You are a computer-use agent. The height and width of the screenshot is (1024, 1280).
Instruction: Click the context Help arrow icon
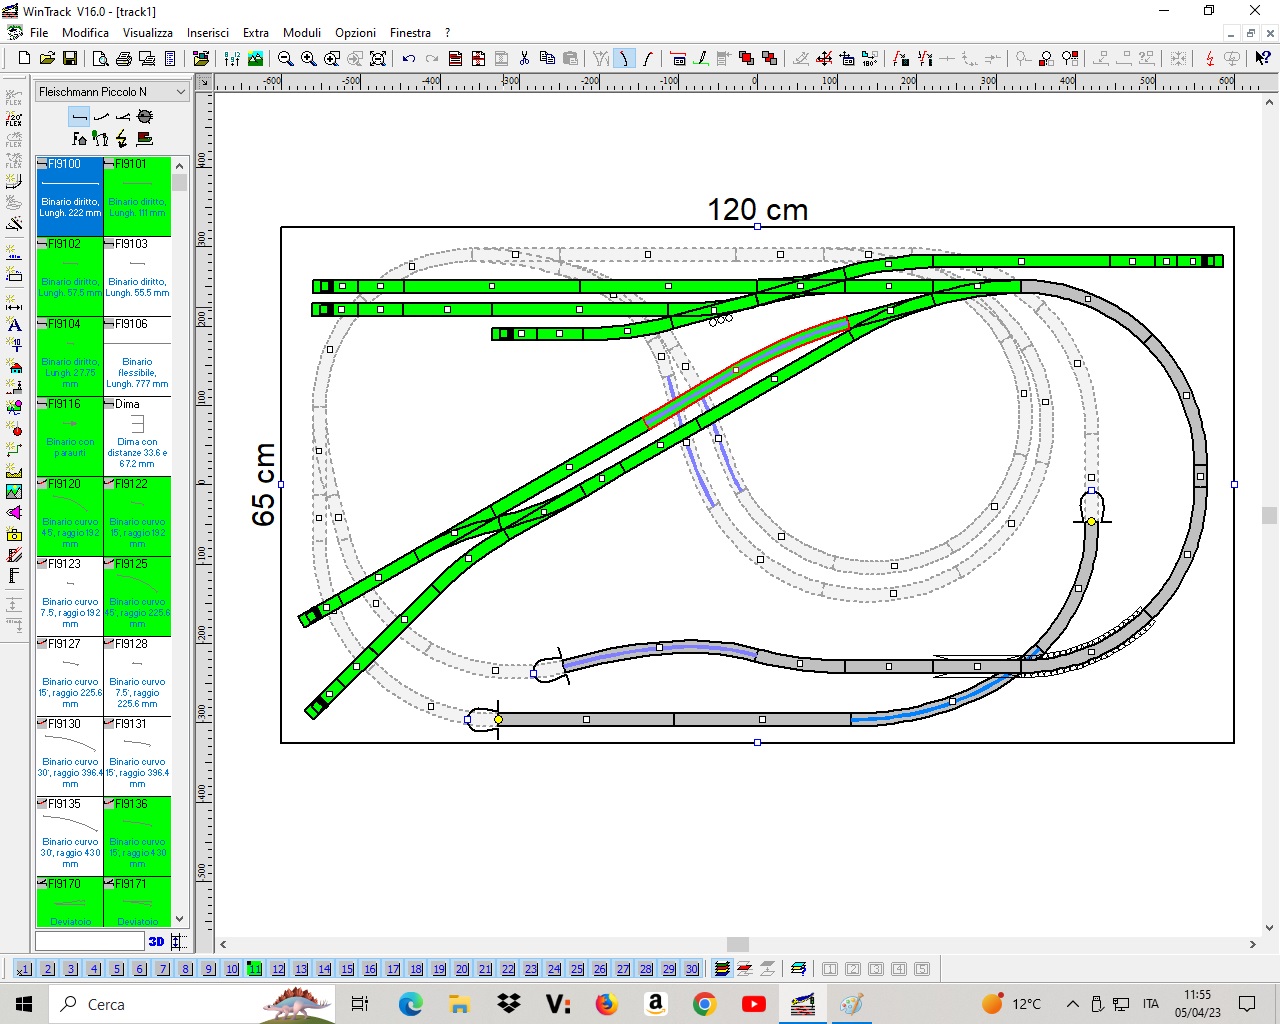(1263, 59)
